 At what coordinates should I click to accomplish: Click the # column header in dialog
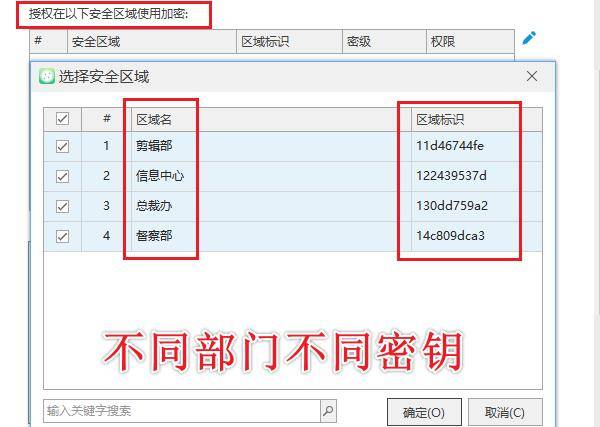[106, 119]
